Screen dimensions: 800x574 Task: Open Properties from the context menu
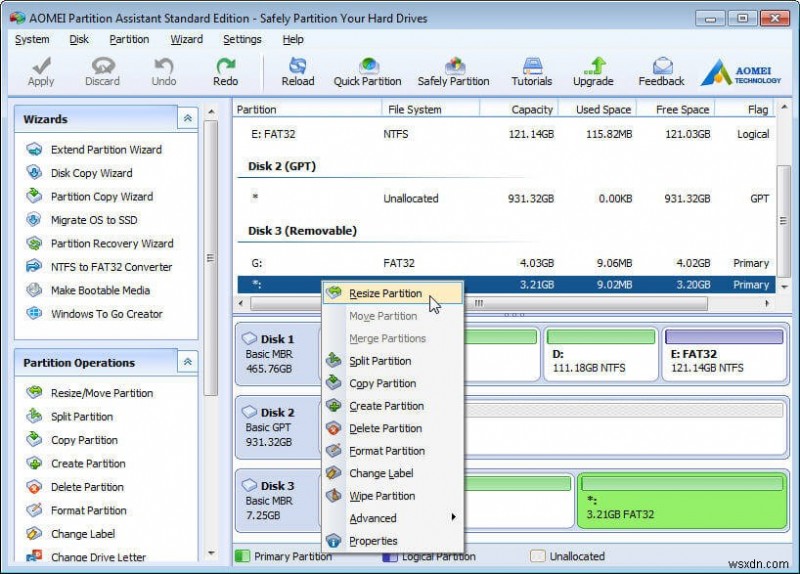click(x=393, y=540)
